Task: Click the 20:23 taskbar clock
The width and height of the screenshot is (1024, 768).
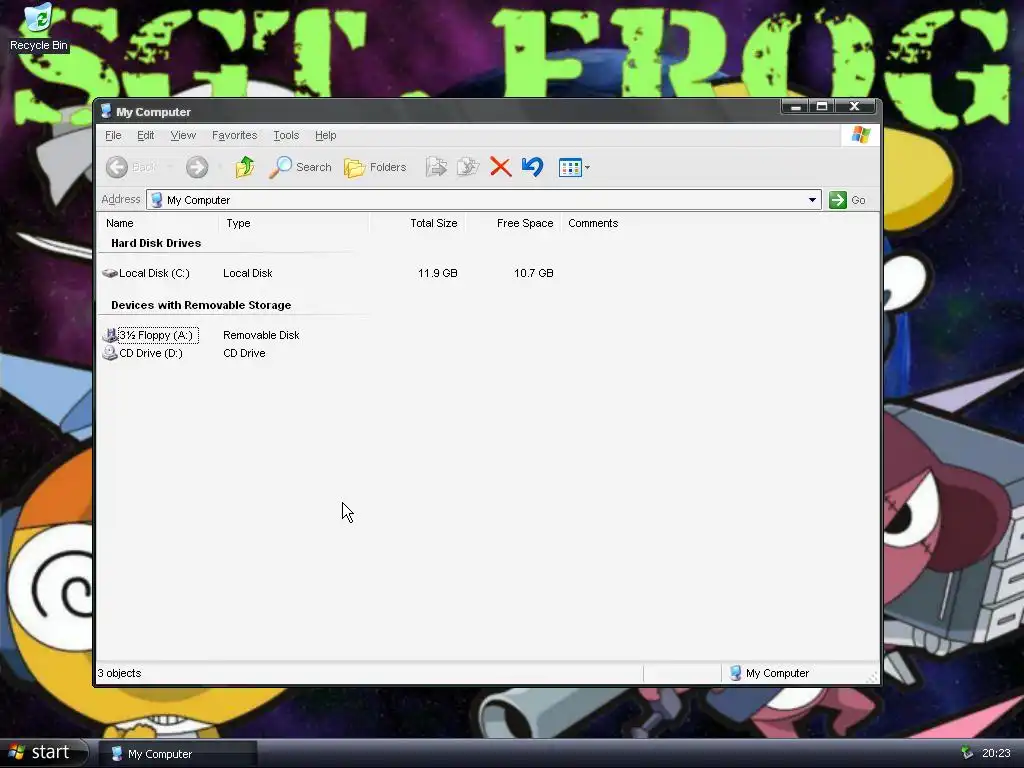Action: coord(996,754)
